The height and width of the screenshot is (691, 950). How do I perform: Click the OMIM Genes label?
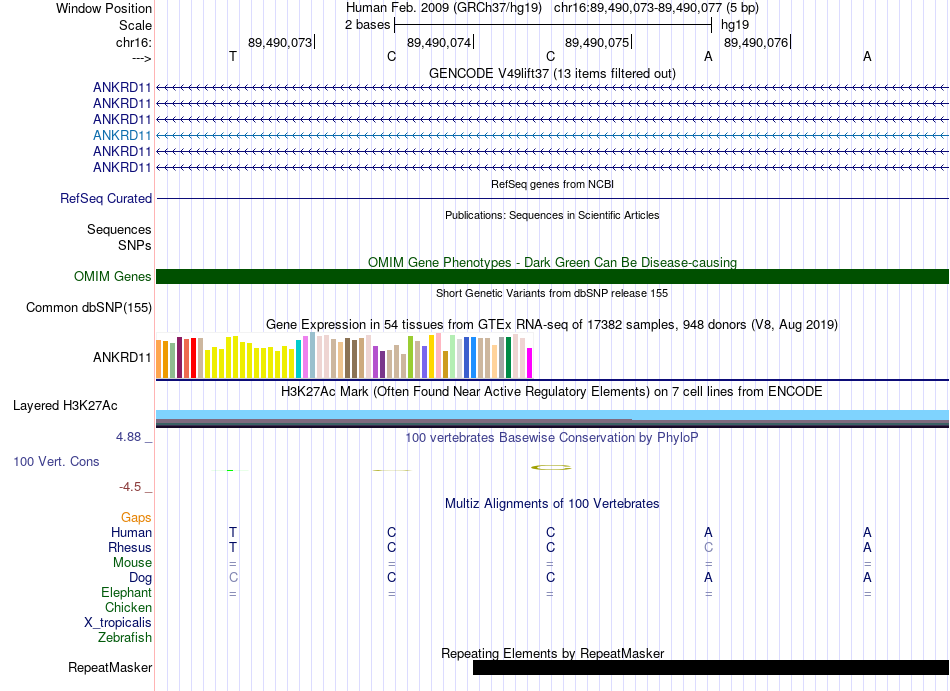point(112,277)
